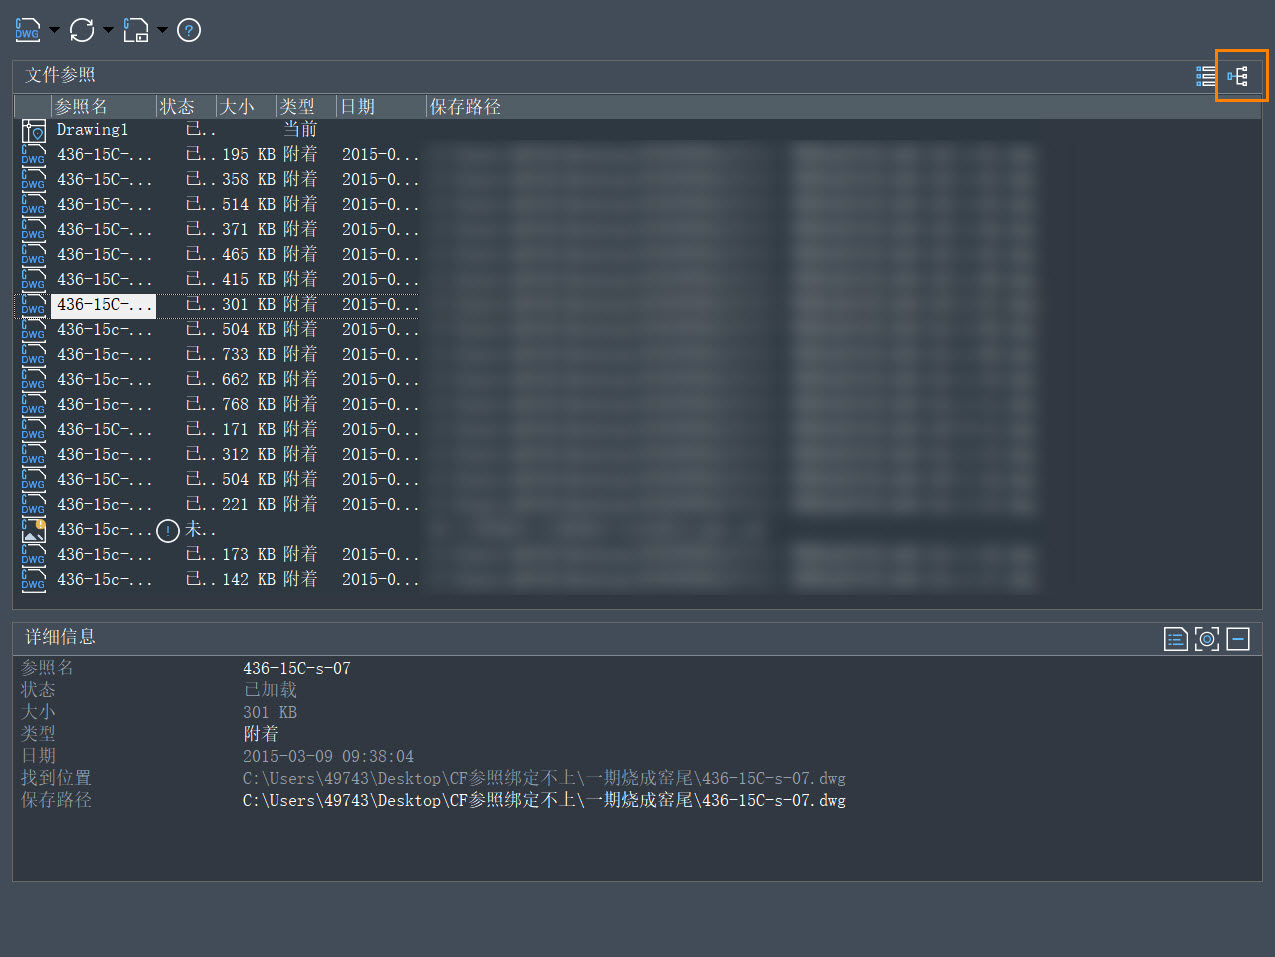Sort by the 类型 column header
The height and width of the screenshot is (957, 1275).
pos(306,107)
